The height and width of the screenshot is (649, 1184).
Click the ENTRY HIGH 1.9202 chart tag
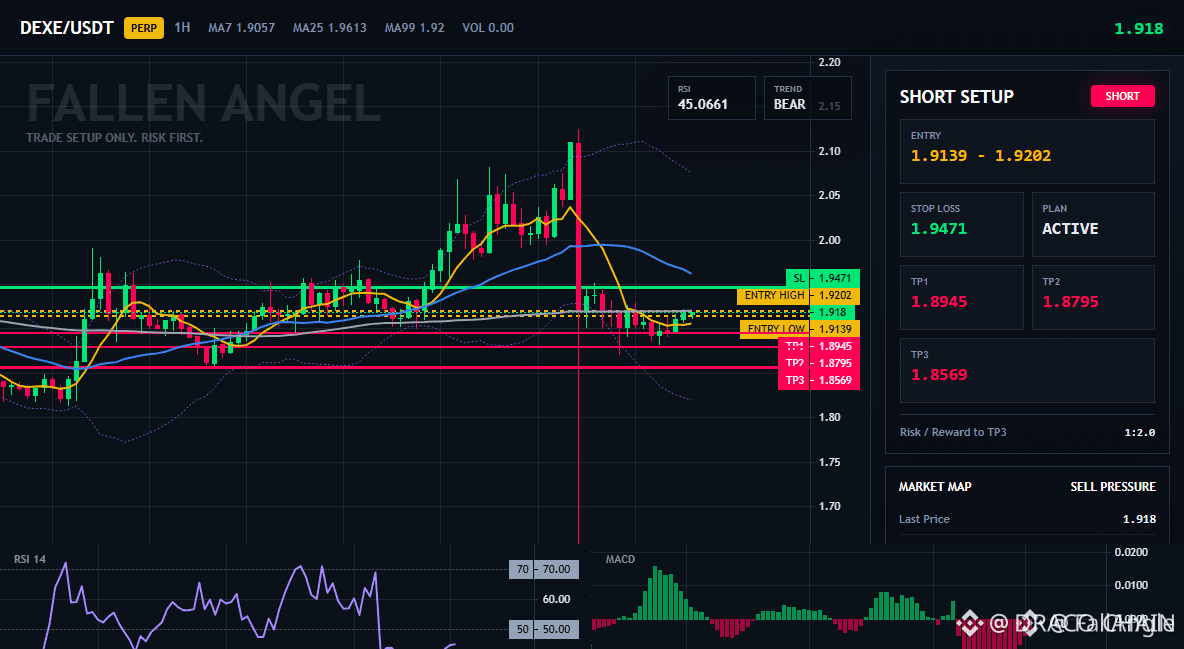point(798,295)
